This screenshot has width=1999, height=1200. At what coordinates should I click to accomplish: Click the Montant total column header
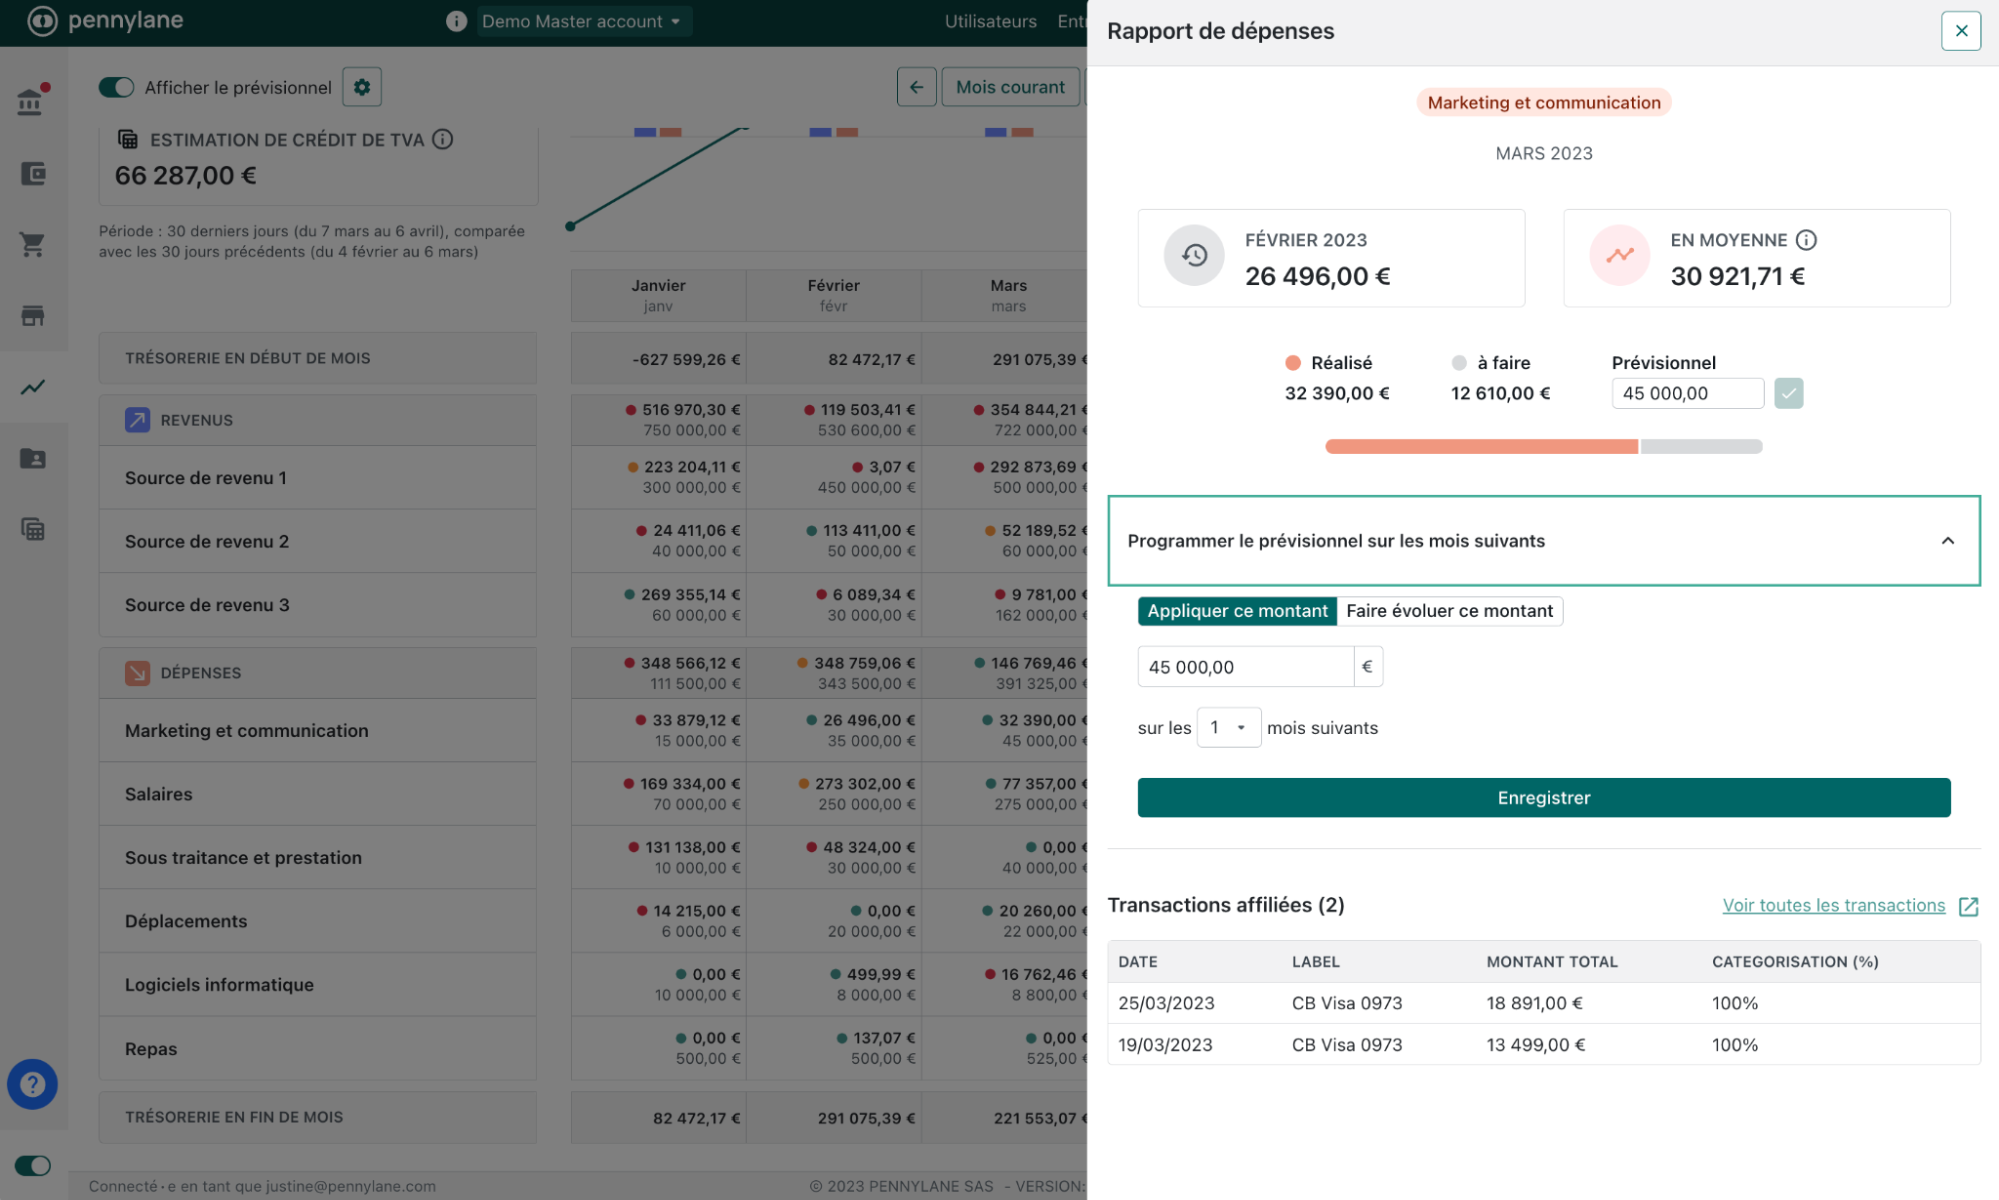[1551, 962]
